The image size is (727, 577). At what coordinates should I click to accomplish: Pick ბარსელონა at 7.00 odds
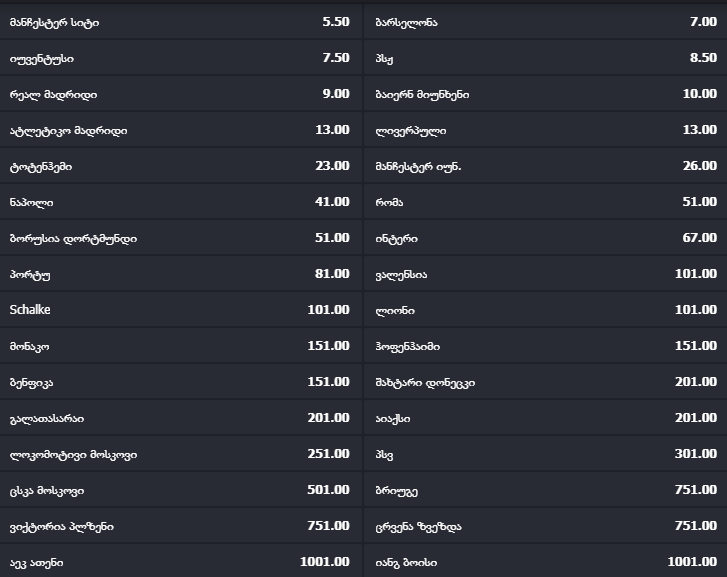pyautogui.click(x=545, y=22)
